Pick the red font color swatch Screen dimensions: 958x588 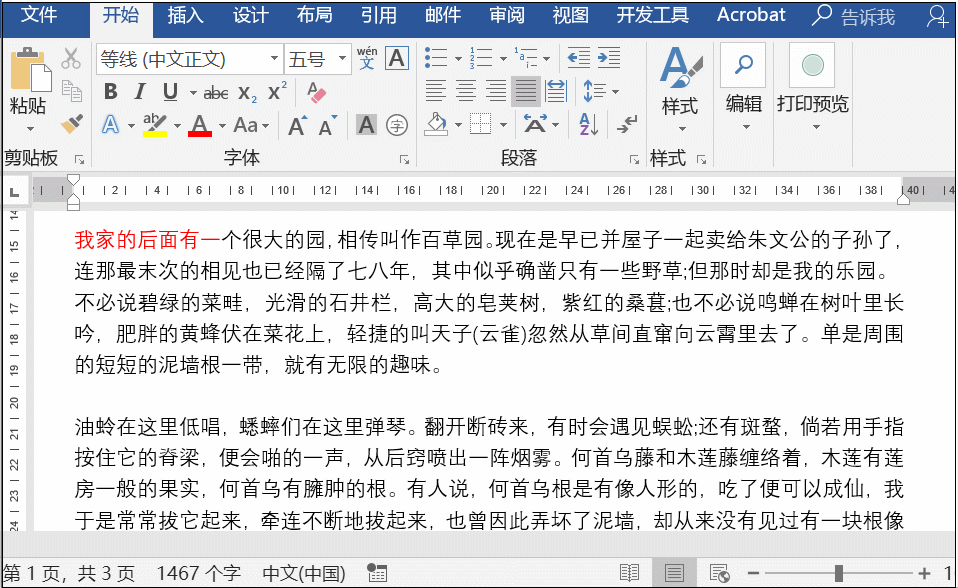(x=198, y=128)
